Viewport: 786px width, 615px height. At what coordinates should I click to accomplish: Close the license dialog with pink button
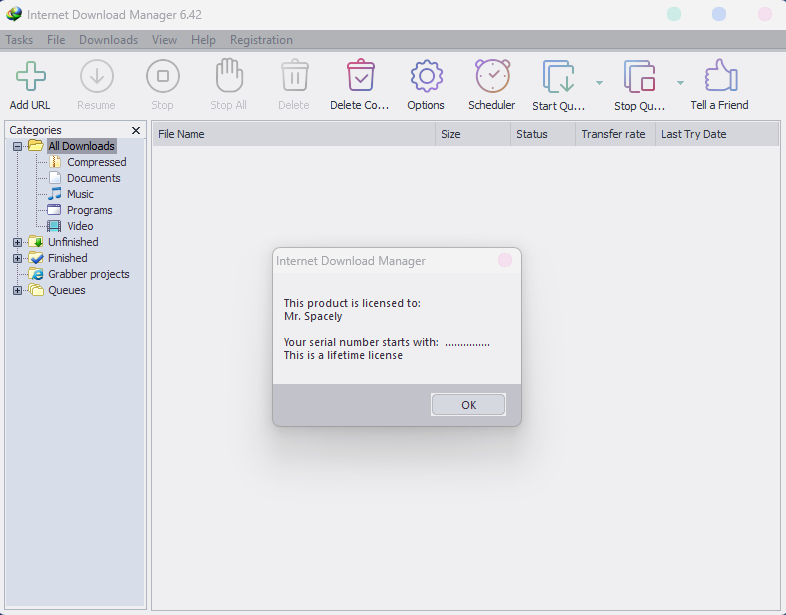point(505,260)
